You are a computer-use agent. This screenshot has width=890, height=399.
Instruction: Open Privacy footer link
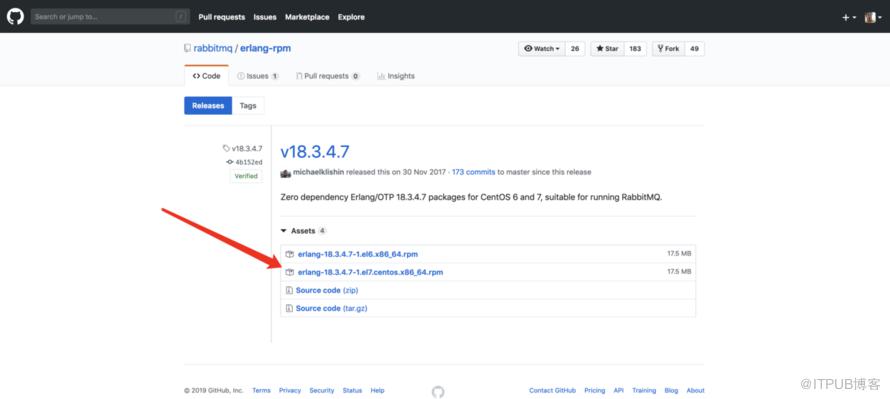click(290, 390)
